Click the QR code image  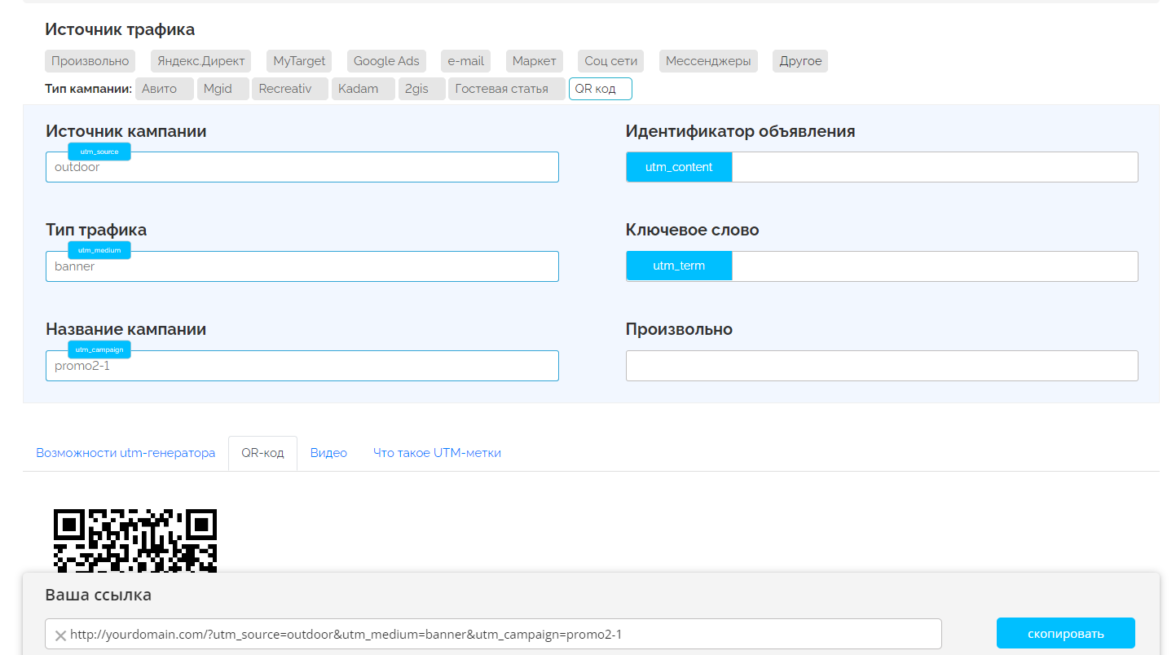coord(135,540)
